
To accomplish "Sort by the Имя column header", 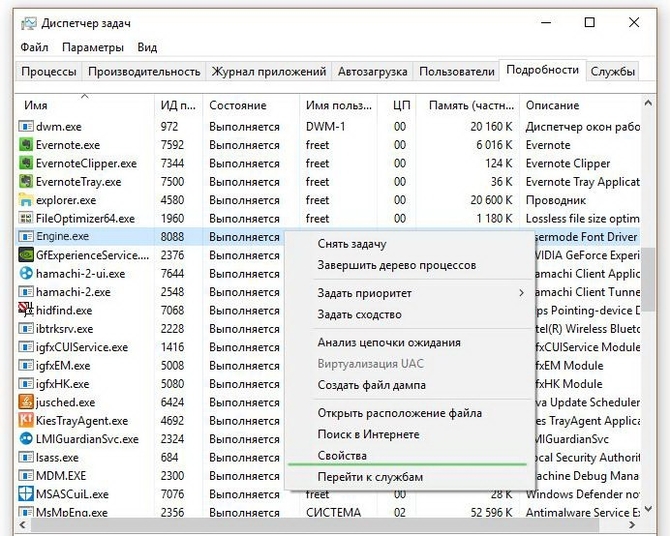I will pos(85,105).
